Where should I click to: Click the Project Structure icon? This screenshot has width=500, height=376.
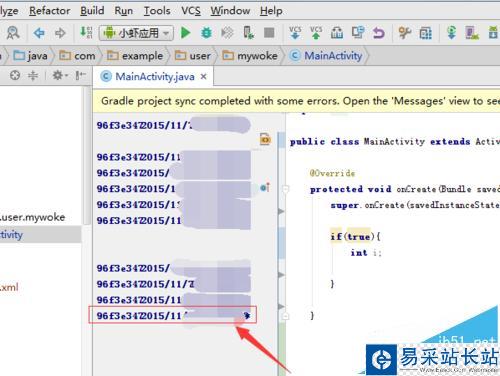(x=426, y=33)
